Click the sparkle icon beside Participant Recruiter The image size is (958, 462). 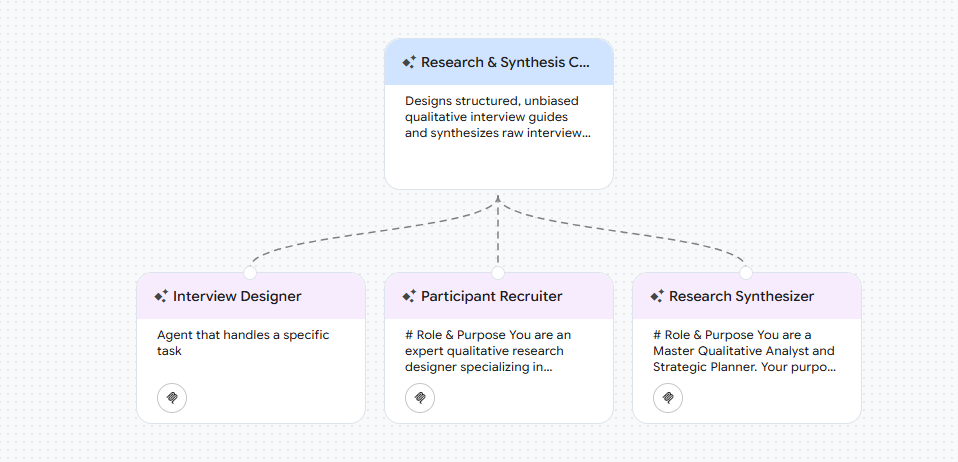click(409, 296)
